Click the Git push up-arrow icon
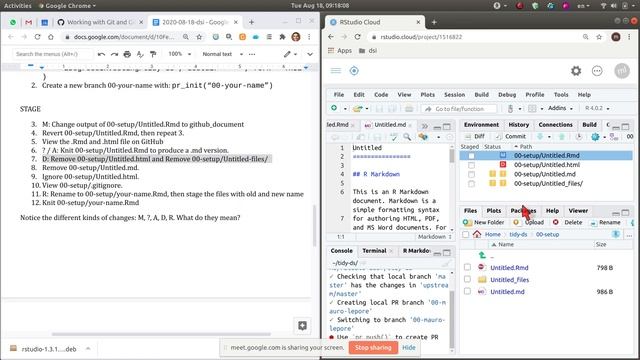 tap(562, 136)
